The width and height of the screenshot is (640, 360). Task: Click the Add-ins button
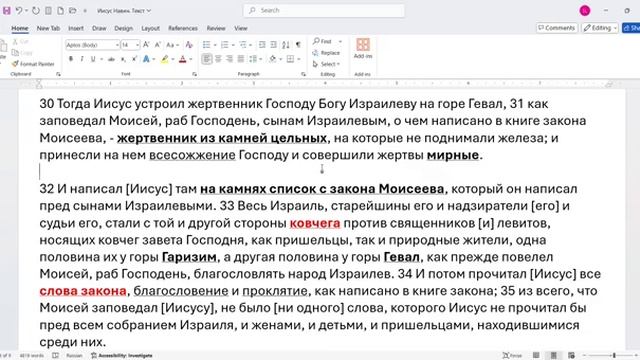point(363,48)
